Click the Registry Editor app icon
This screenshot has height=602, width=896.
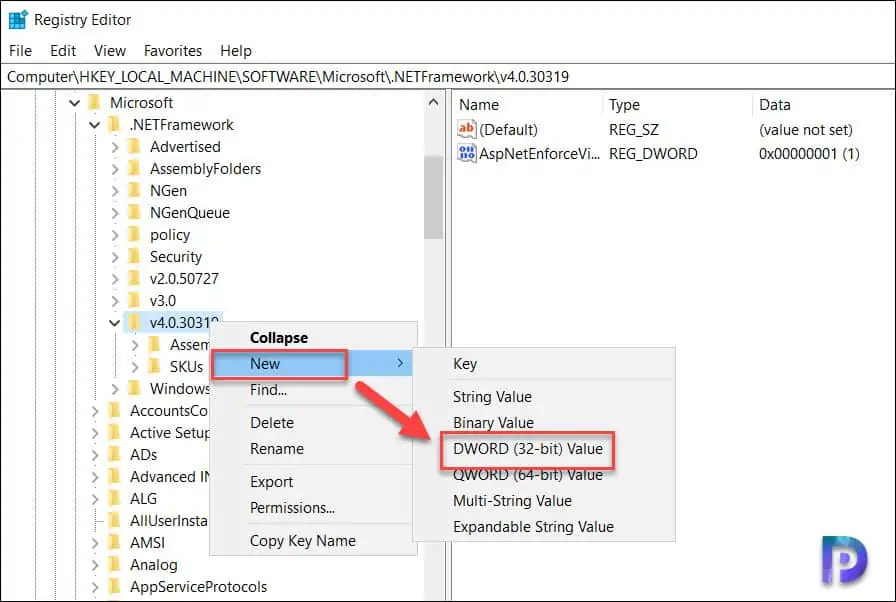[18, 19]
